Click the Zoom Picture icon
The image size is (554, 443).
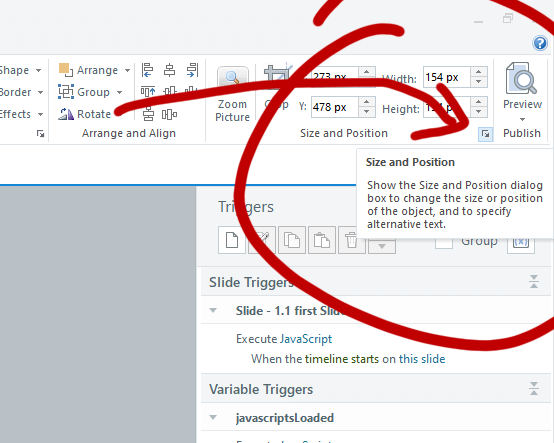(232, 78)
